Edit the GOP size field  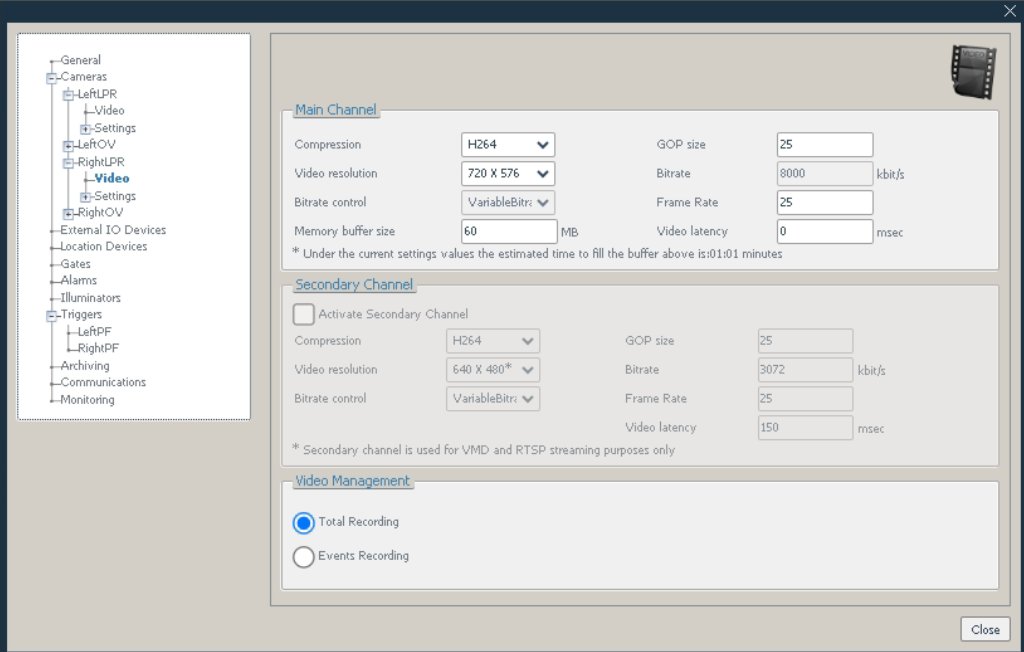[x=824, y=143]
